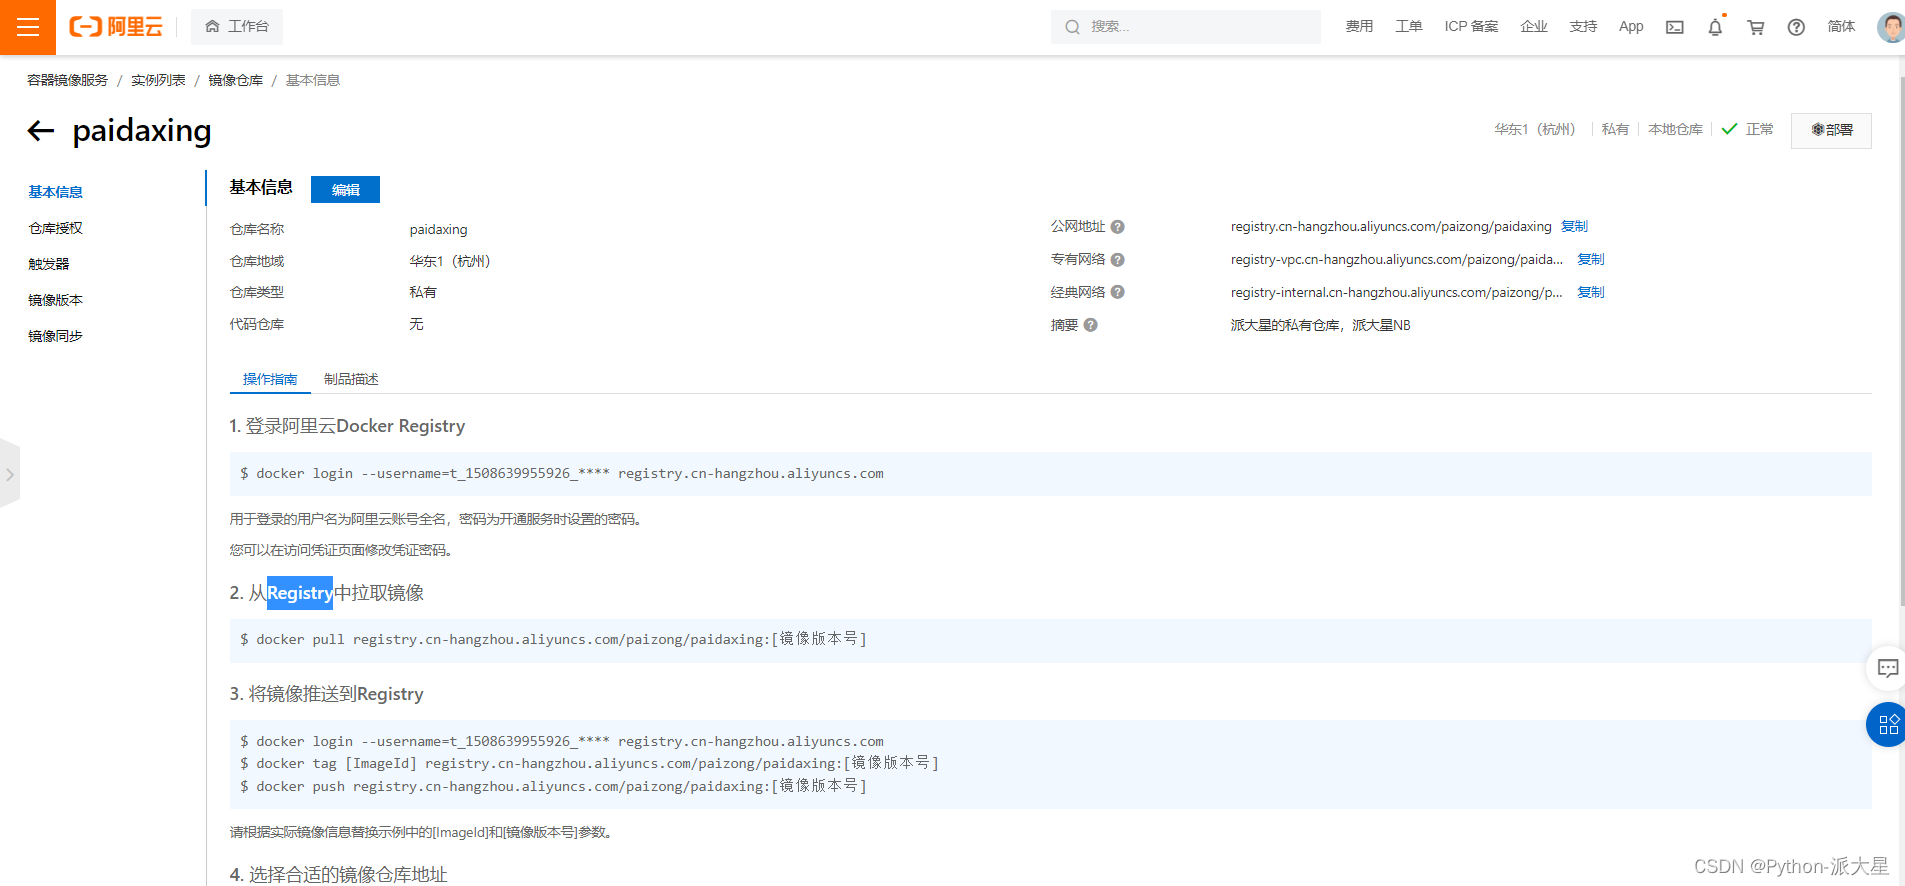Expand the collapsed left side panel arrow
1905x886 pixels.
[x=10, y=474]
